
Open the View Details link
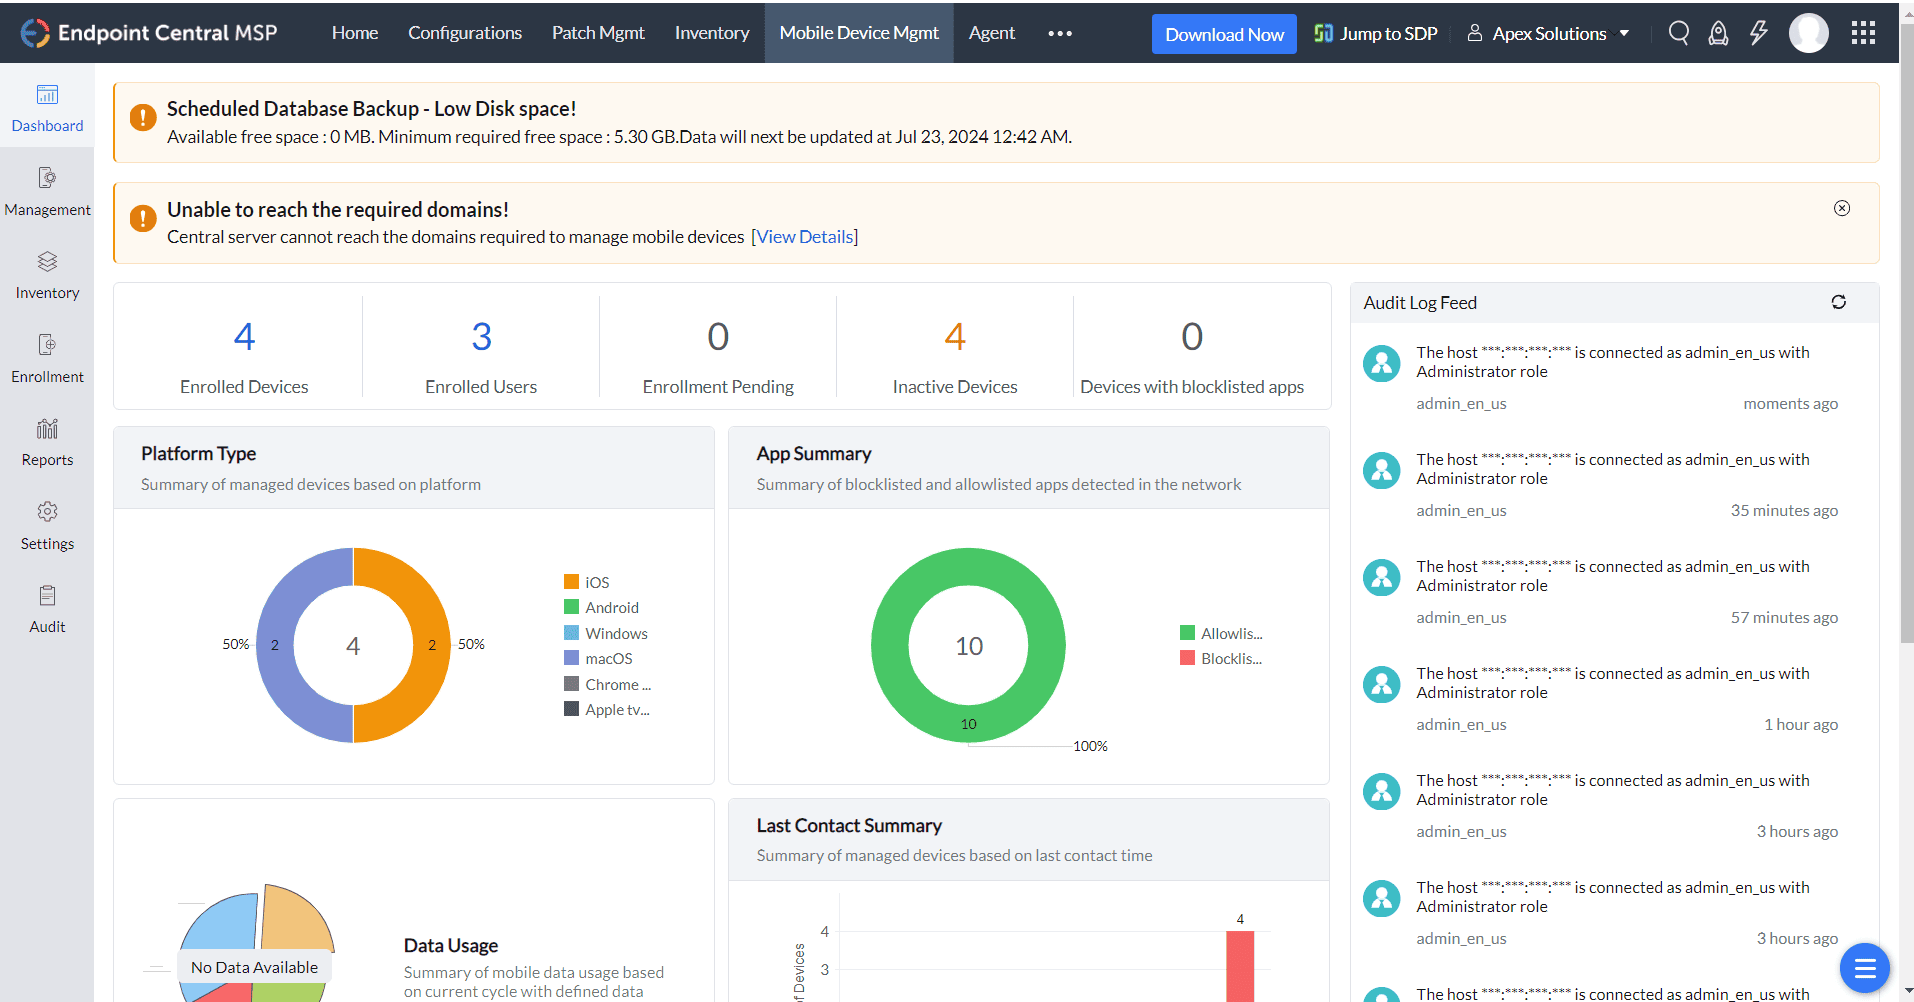point(805,237)
